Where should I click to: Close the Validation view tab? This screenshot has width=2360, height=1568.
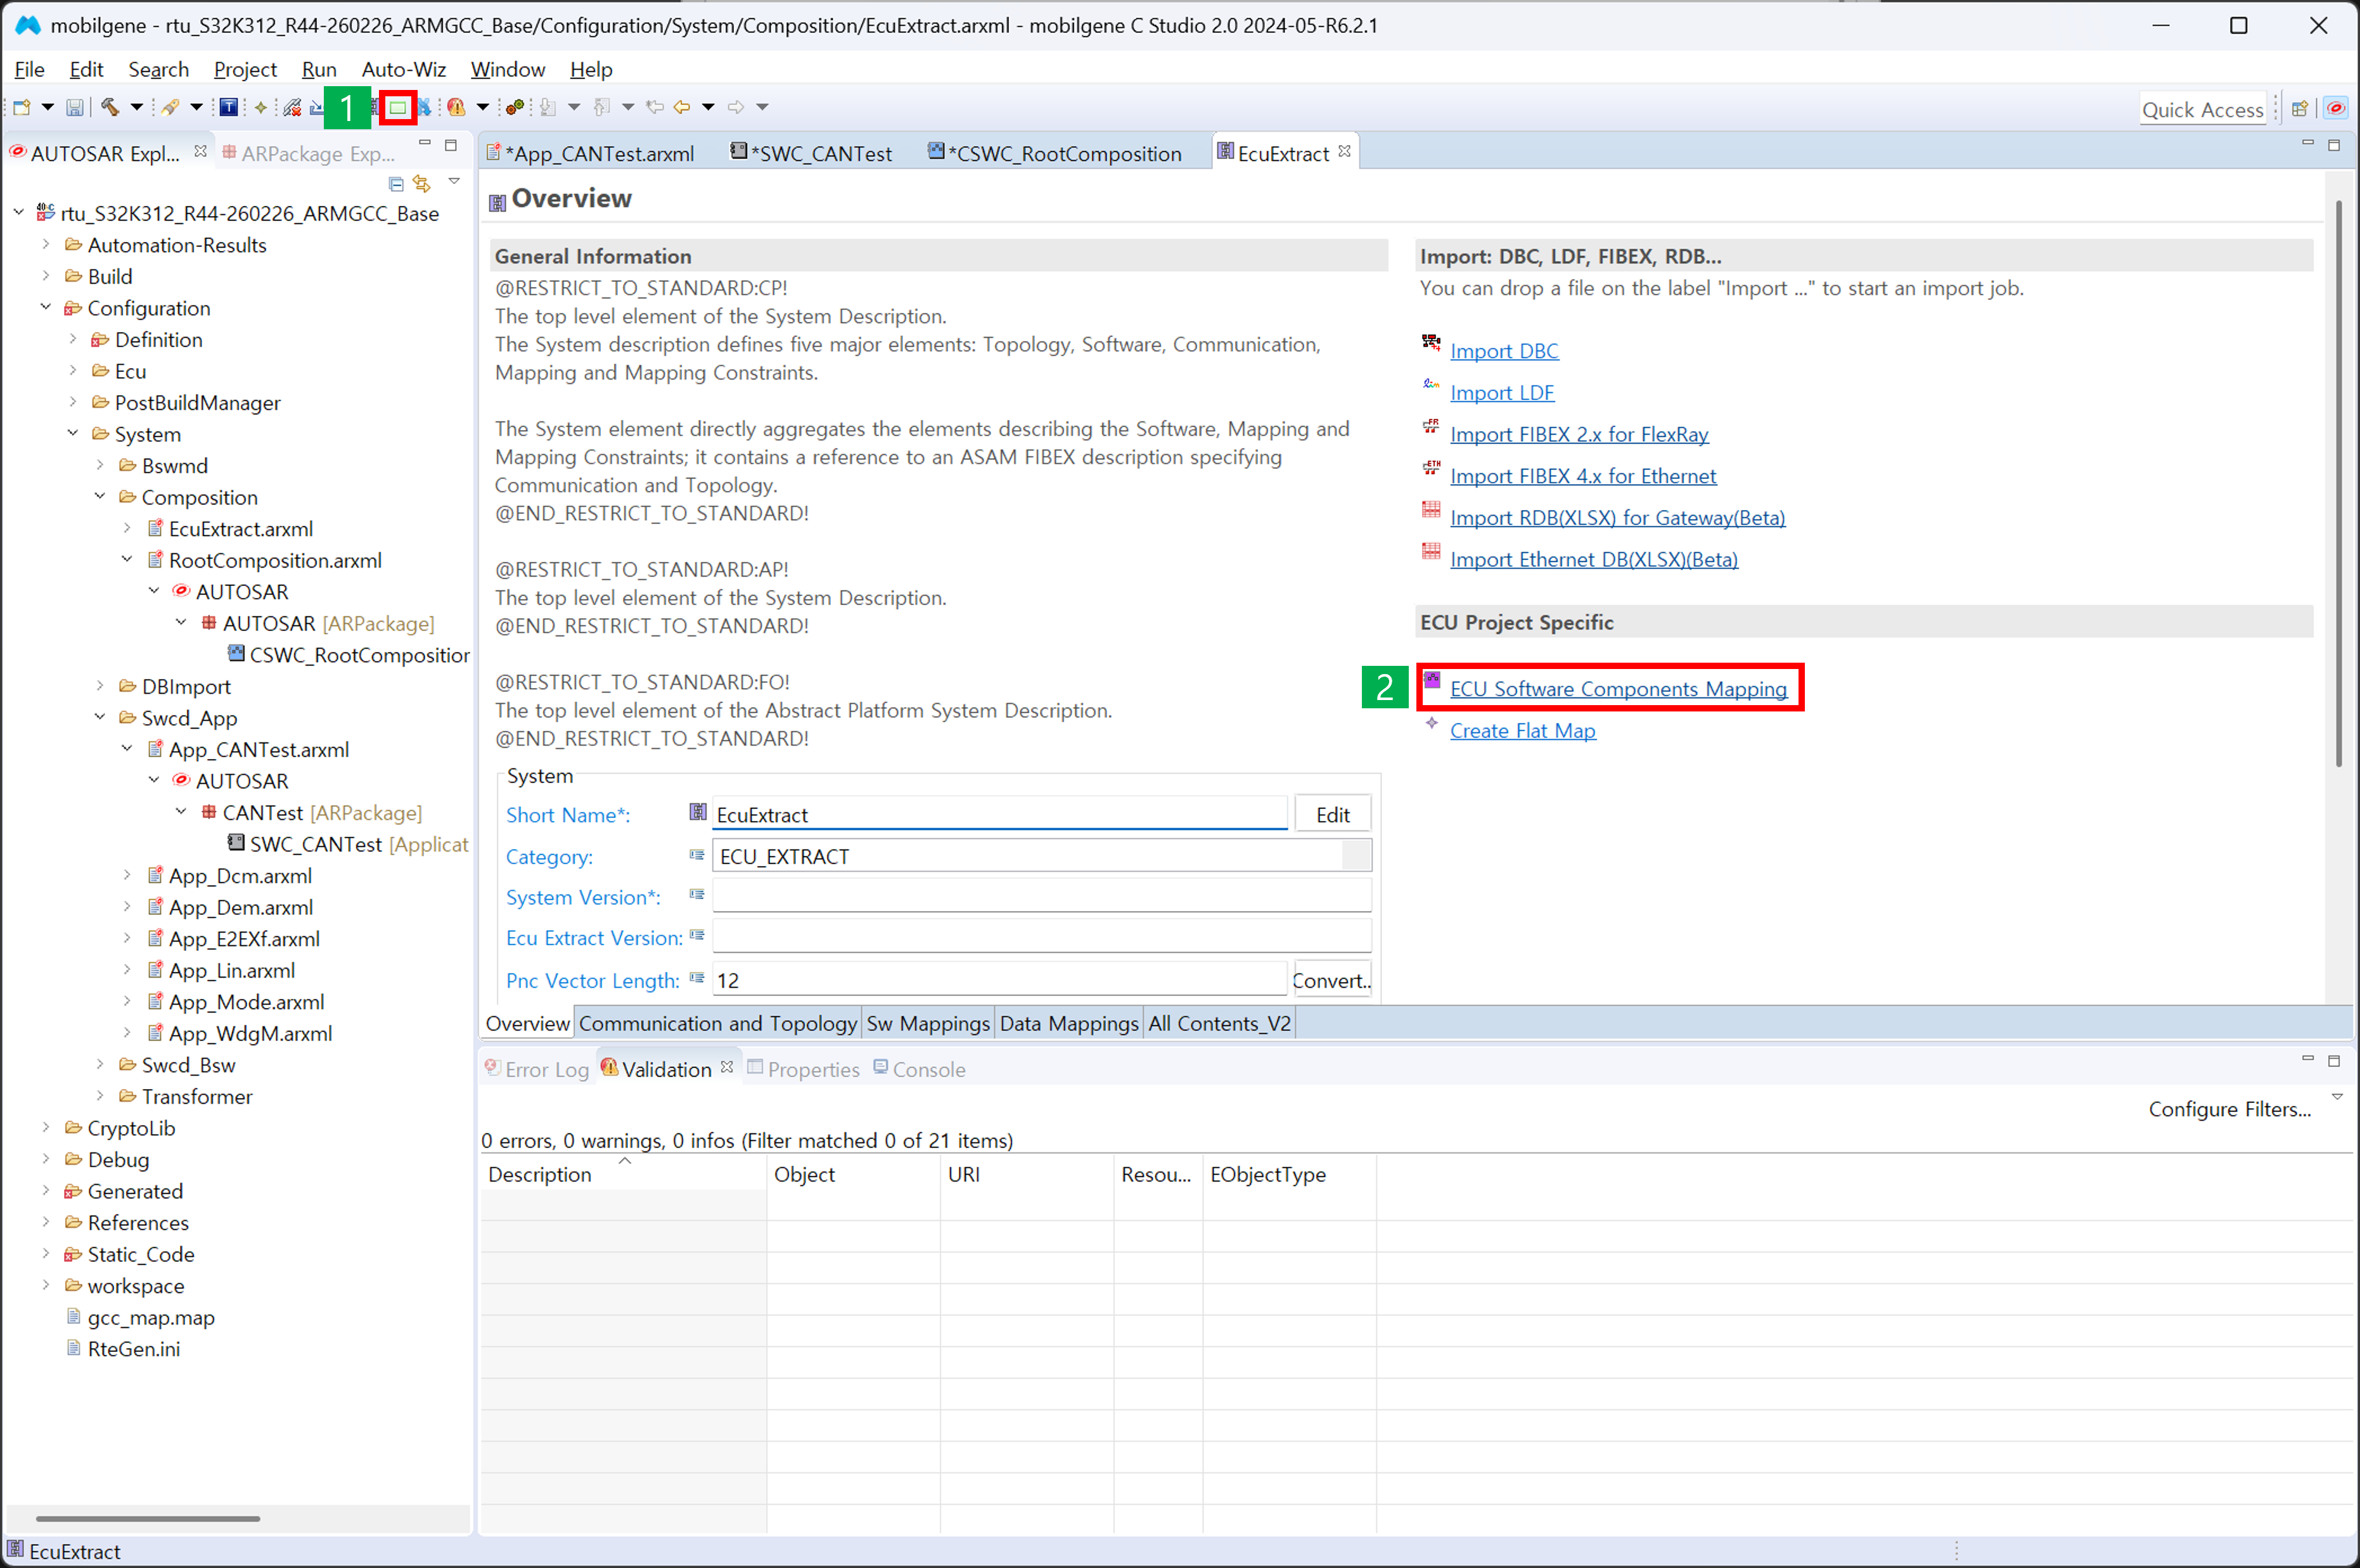pos(727,1067)
